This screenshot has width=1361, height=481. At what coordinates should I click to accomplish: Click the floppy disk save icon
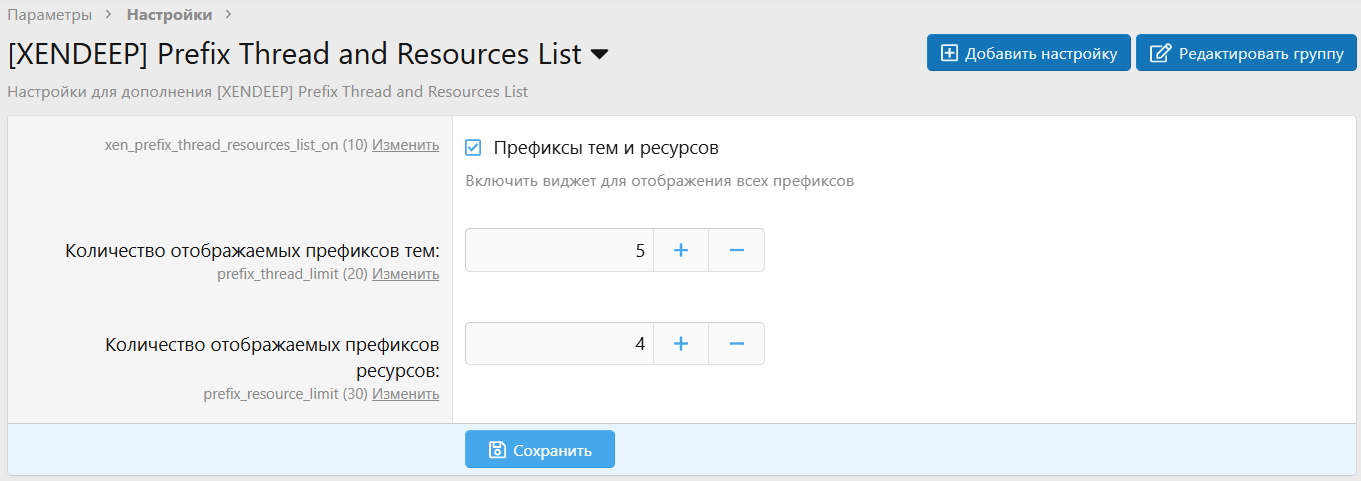tap(496, 450)
